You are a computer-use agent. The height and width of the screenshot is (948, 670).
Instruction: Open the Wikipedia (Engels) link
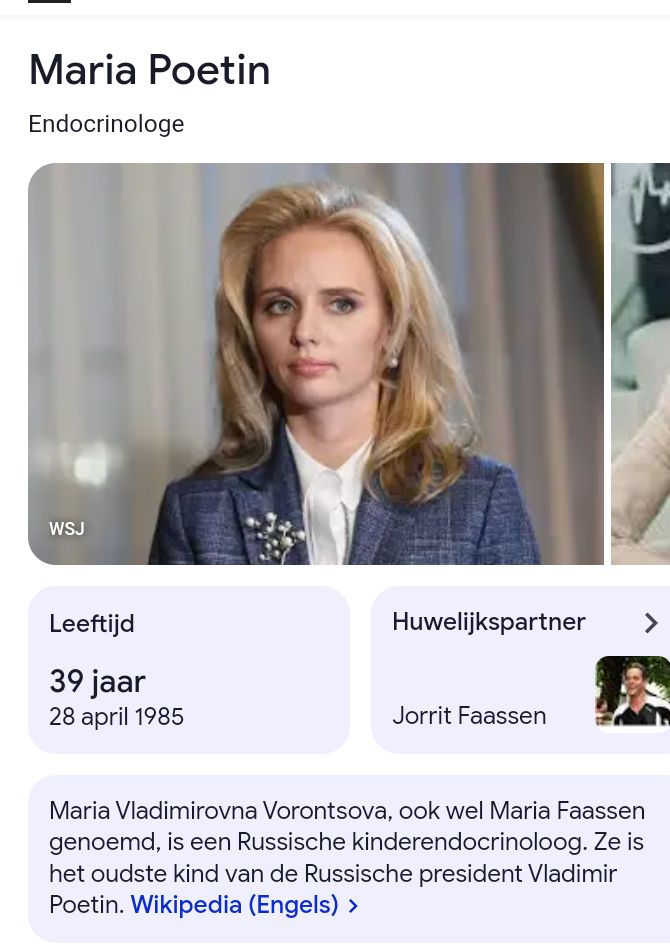click(235, 905)
